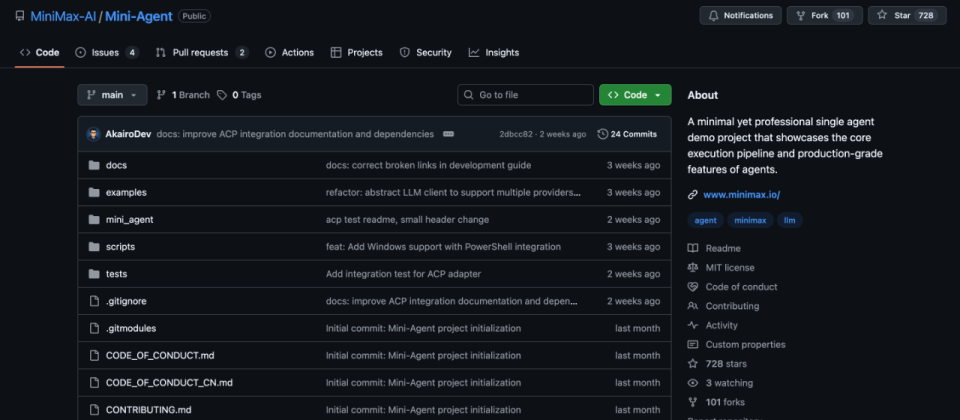Click the 'agent' topic tag
The width and height of the screenshot is (960, 420).
pyautogui.click(x=705, y=220)
